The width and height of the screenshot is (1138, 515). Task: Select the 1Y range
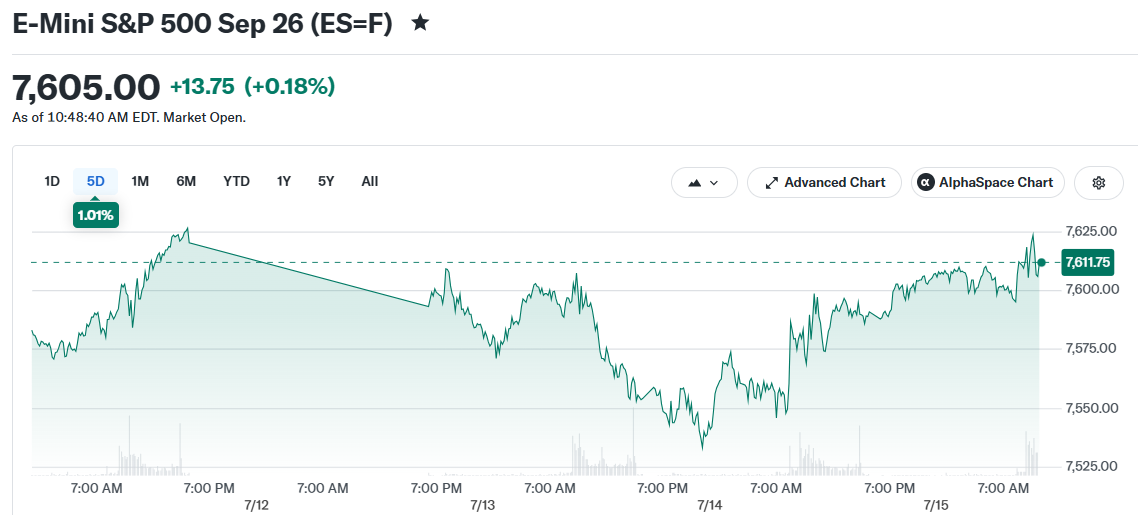pyautogui.click(x=284, y=181)
